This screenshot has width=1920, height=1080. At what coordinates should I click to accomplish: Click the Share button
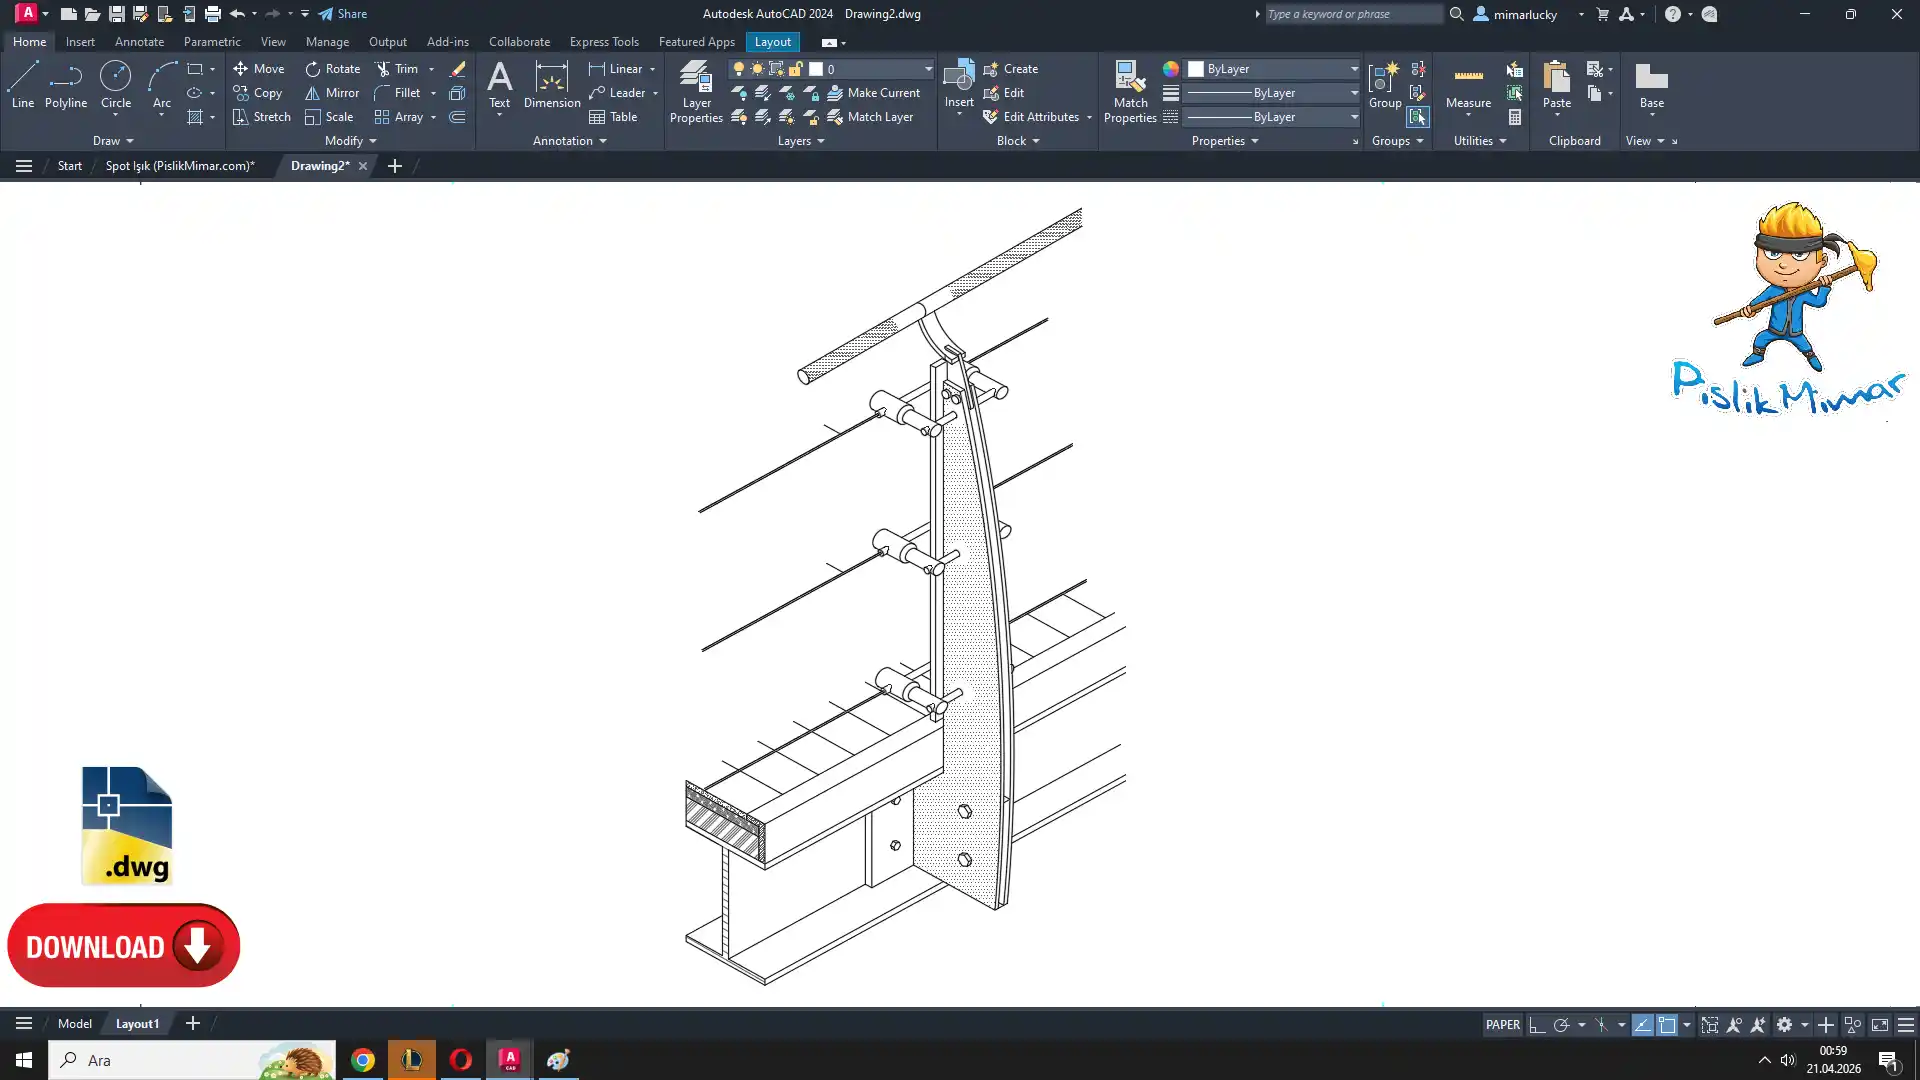tap(343, 14)
